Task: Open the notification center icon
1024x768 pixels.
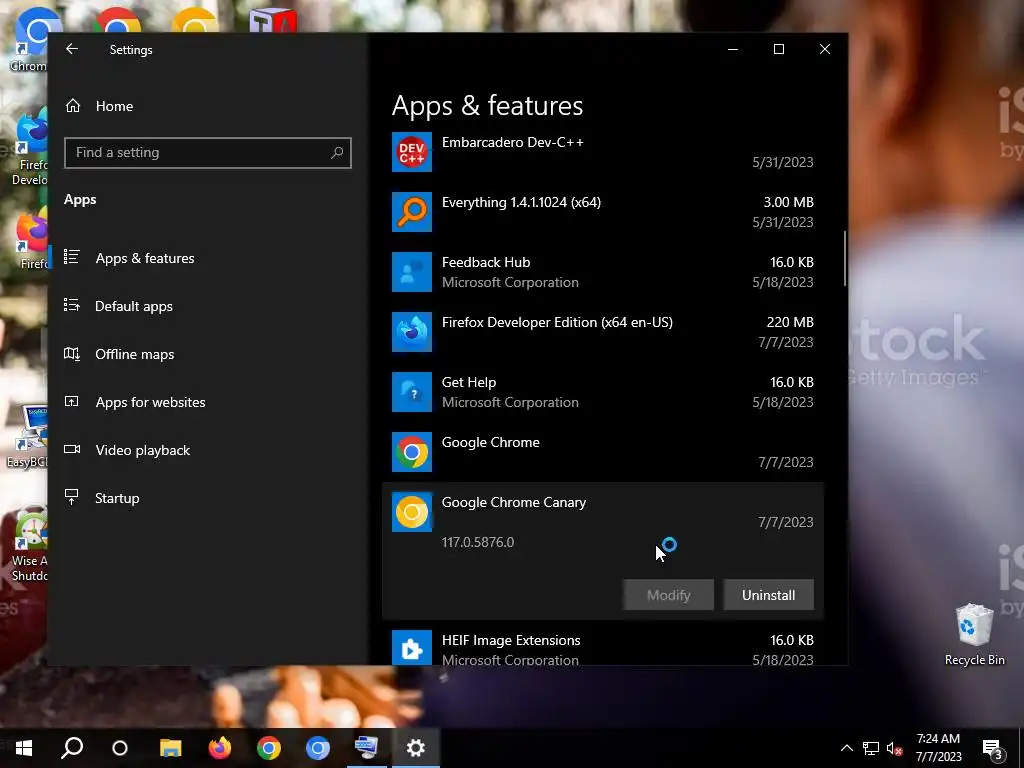Action: [992, 748]
